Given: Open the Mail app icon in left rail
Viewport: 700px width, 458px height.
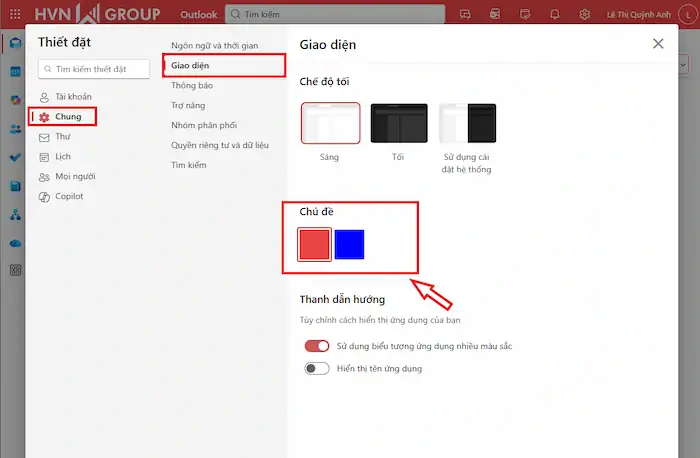Looking at the screenshot, I should (x=15, y=43).
